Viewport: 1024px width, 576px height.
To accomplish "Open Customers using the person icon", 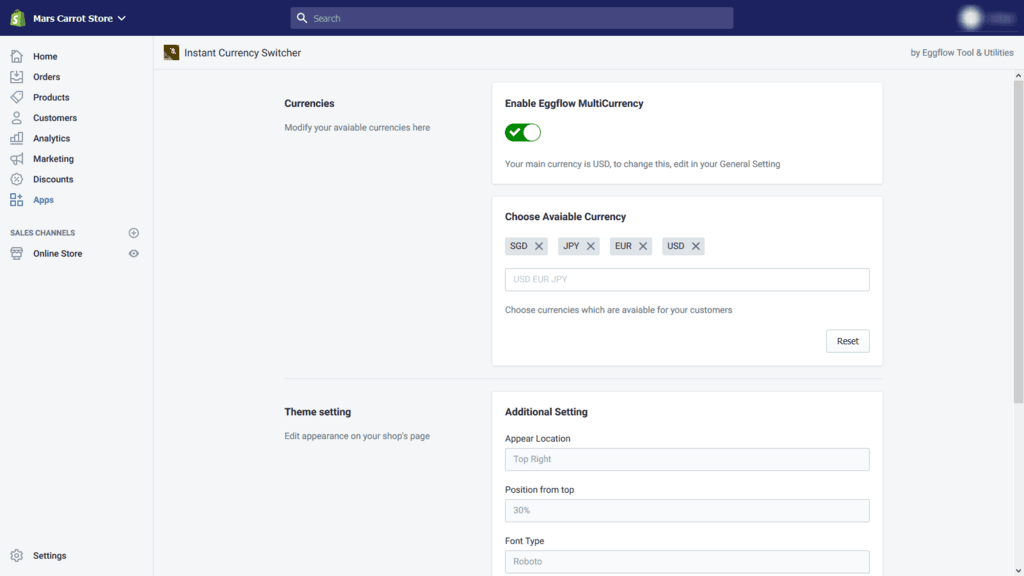I will click(16, 118).
